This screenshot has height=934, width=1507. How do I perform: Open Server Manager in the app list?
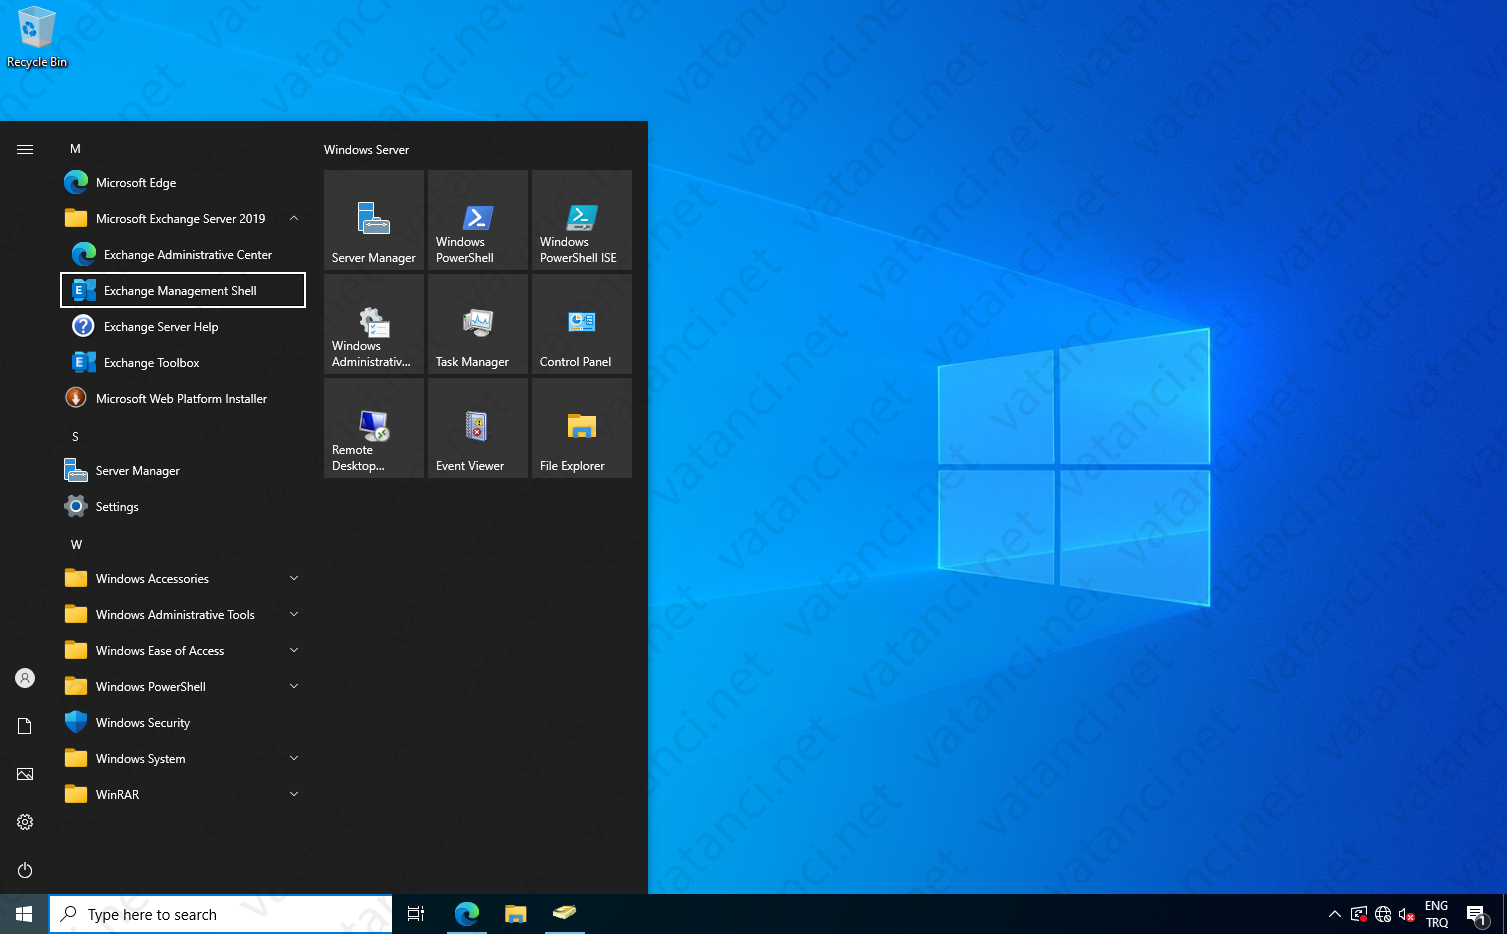pyautogui.click(x=183, y=470)
